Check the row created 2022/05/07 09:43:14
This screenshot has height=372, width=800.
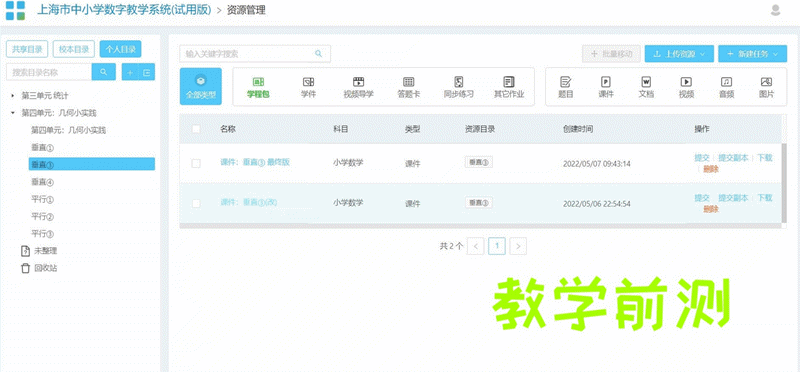point(196,163)
